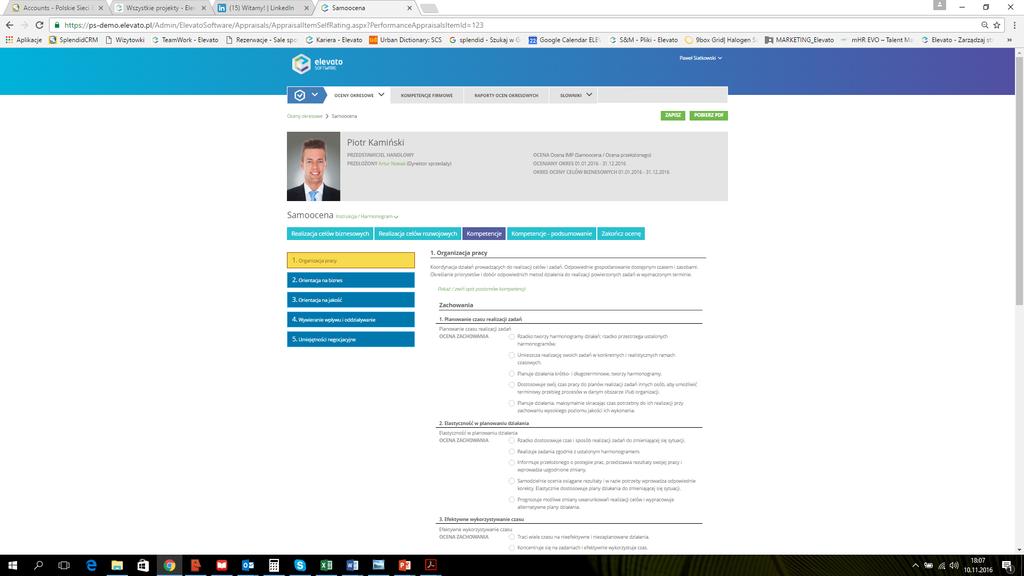Expand the Instrukcja / Harmonogram dropdown
The width and height of the screenshot is (1024, 576).
coord(367,216)
